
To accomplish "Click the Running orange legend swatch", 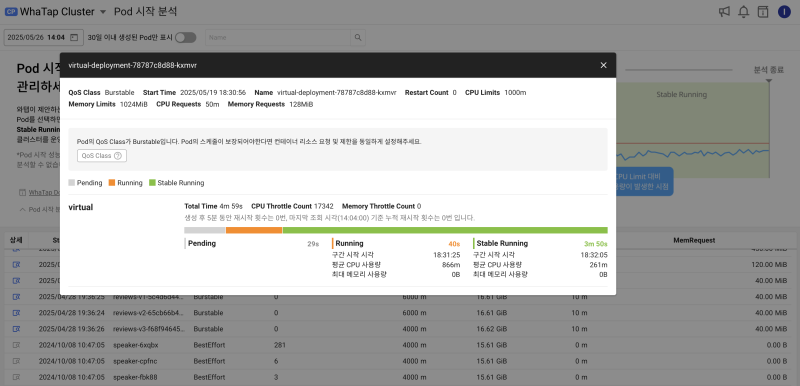I will (112, 183).
